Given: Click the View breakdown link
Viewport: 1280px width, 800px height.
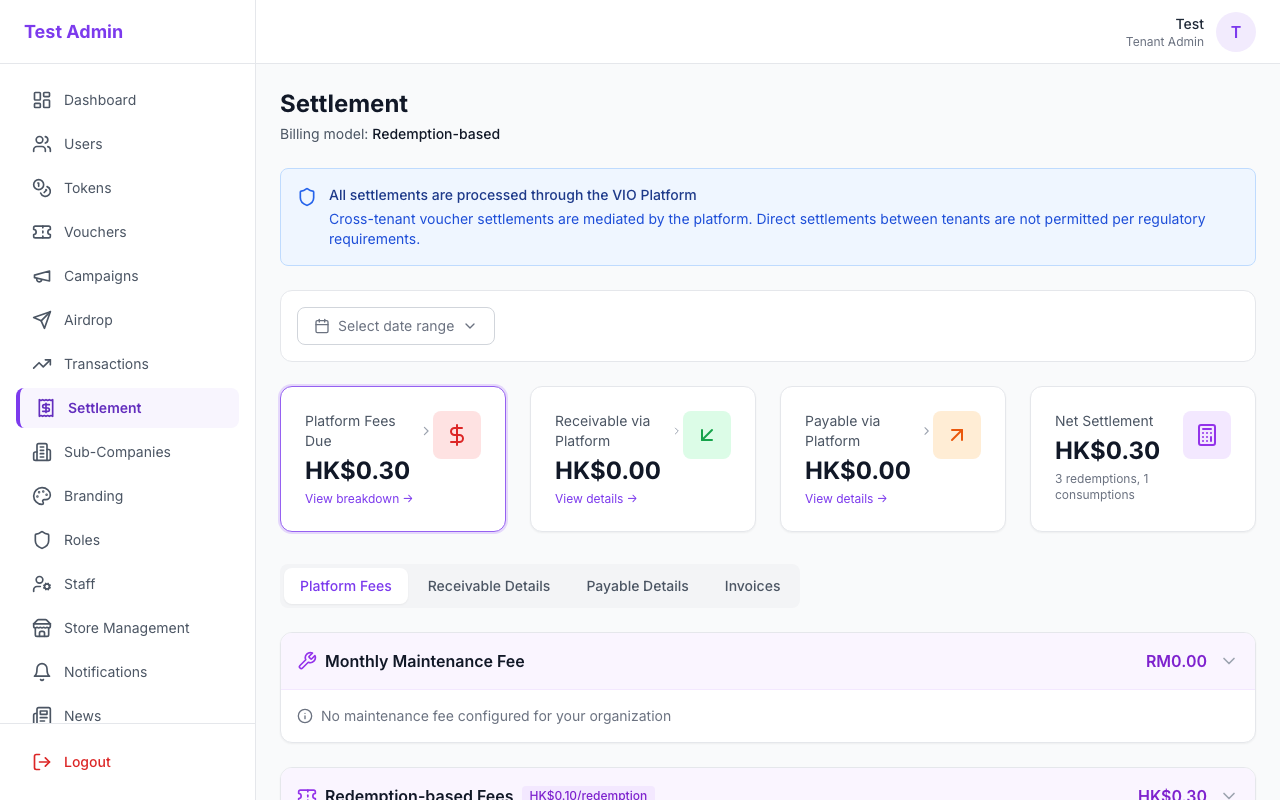Looking at the screenshot, I should (358, 498).
